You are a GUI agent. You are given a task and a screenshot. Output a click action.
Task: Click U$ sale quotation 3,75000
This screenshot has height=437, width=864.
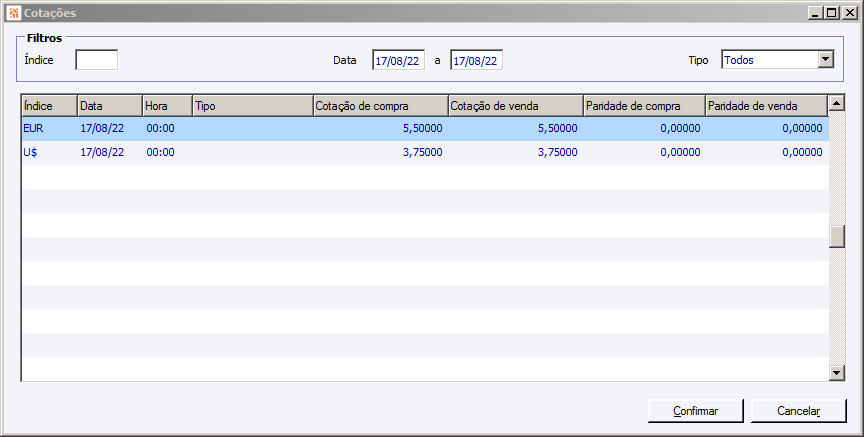coord(558,153)
